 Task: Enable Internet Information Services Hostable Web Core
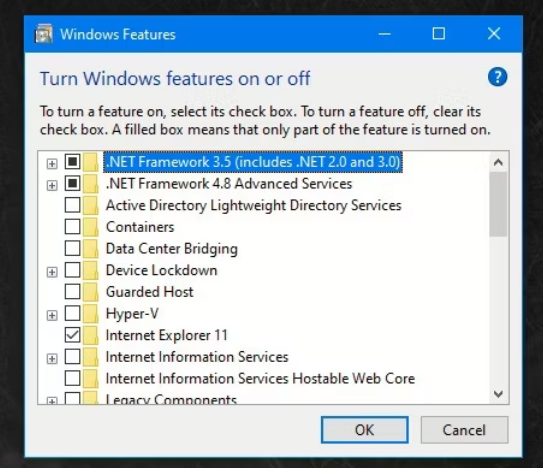point(72,378)
